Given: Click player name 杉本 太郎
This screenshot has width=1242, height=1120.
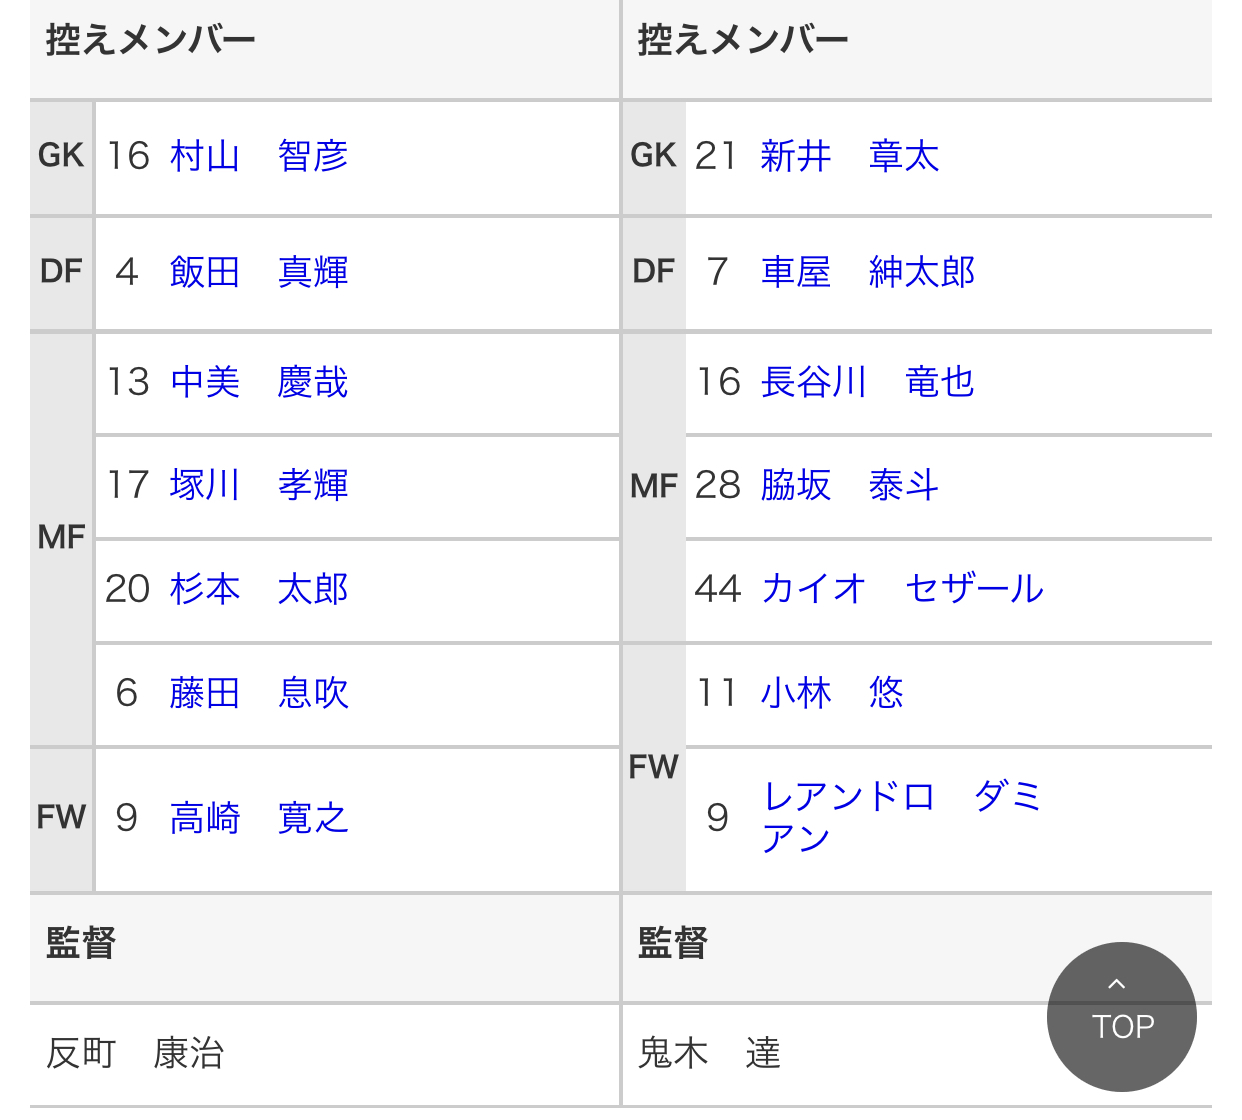Looking at the screenshot, I should point(259,589).
